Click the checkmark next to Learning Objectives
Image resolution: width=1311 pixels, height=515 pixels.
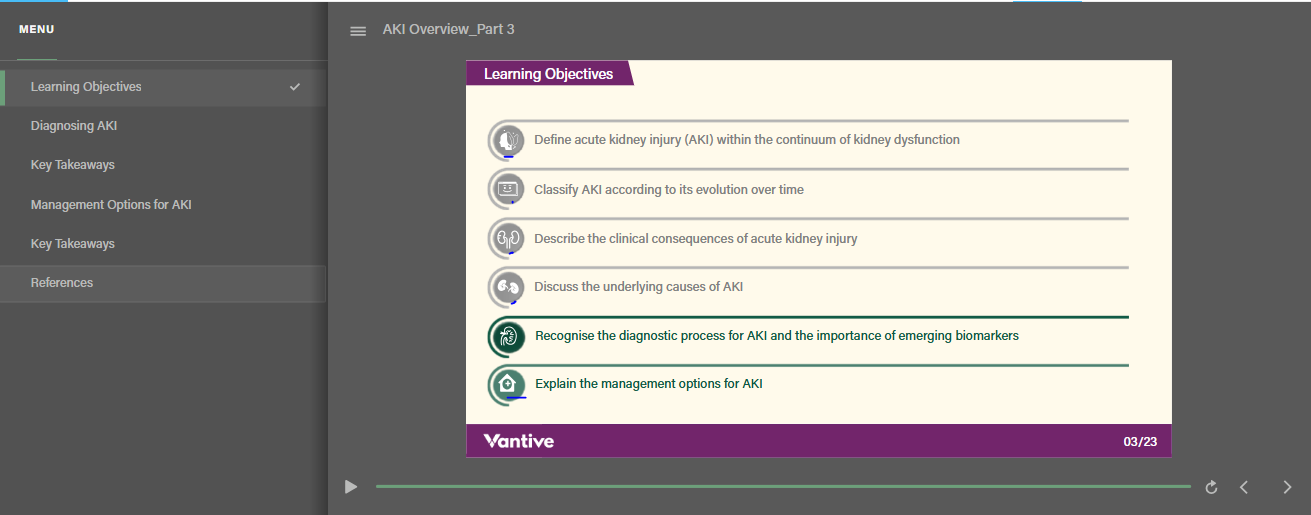coord(295,87)
